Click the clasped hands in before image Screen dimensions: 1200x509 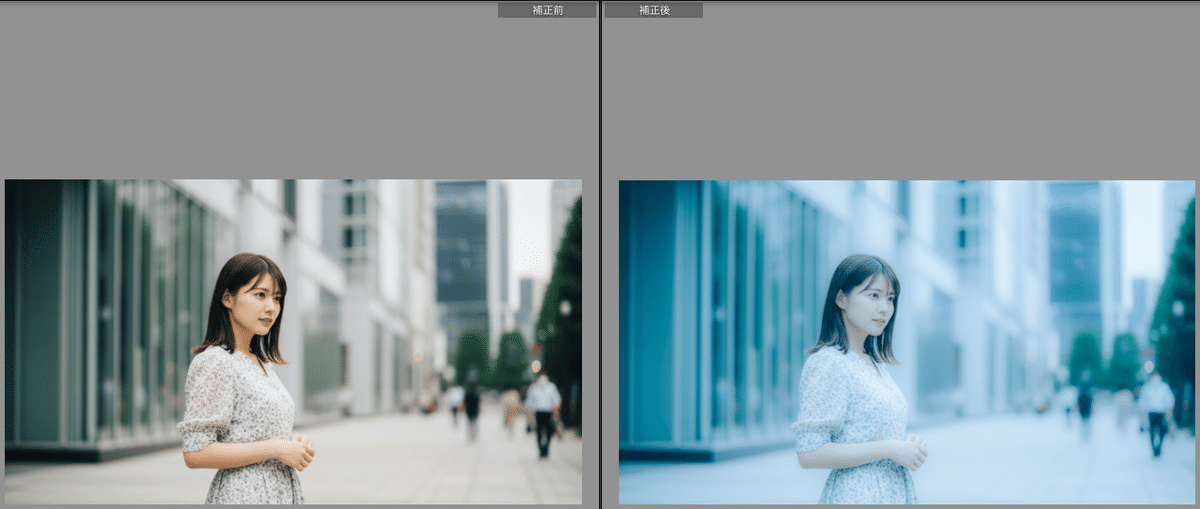click(x=297, y=452)
